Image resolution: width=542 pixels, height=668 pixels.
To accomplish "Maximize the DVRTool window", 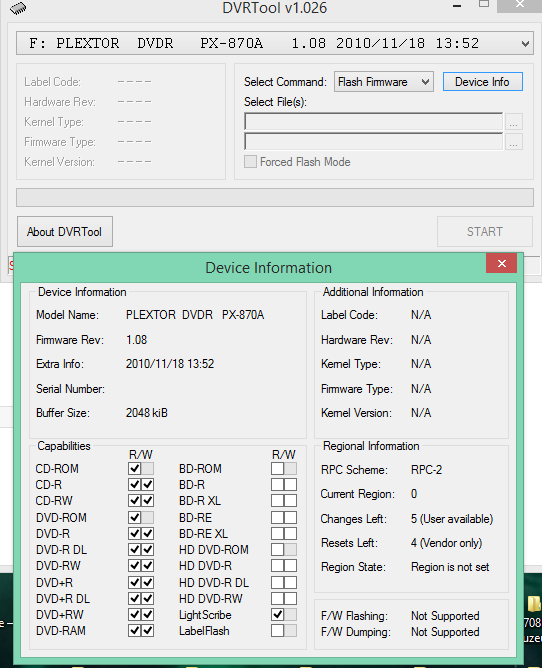I will click(x=484, y=4).
